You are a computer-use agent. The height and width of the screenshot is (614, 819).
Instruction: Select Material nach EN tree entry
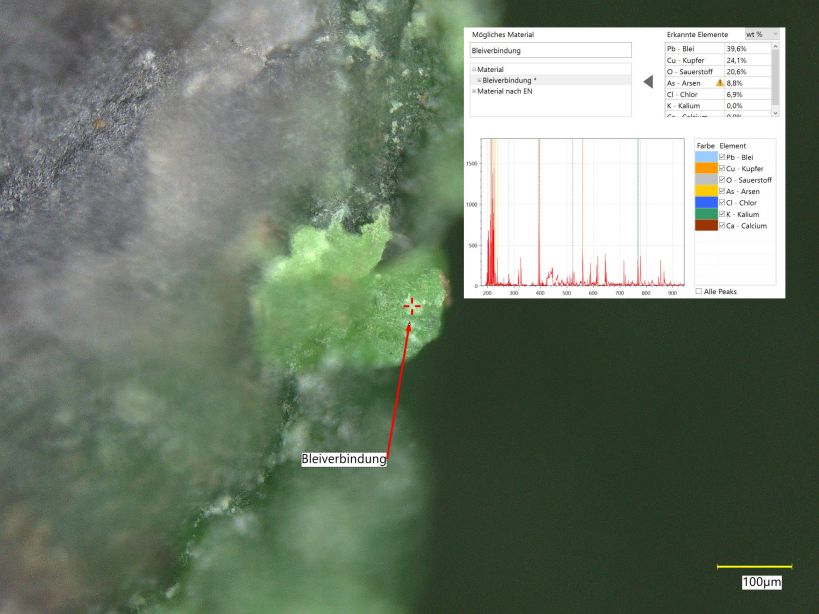click(505, 91)
